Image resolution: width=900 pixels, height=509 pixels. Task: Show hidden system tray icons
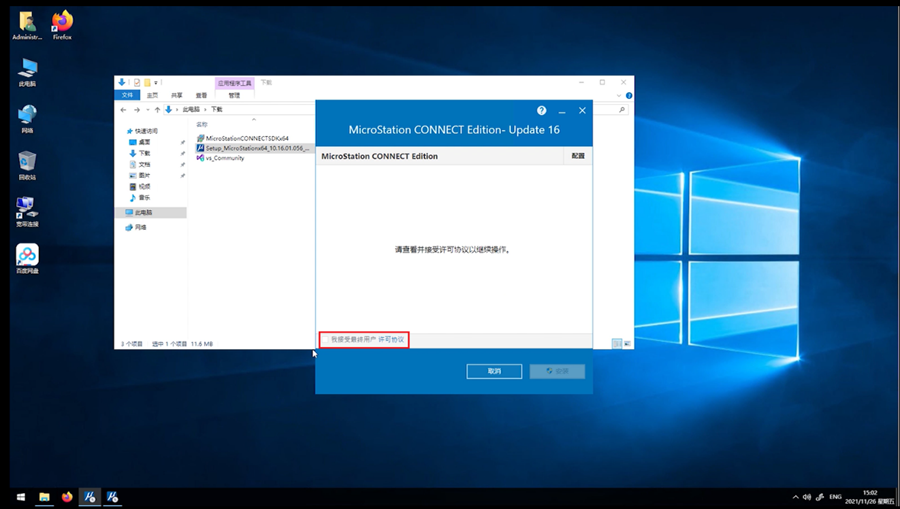(796, 497)
